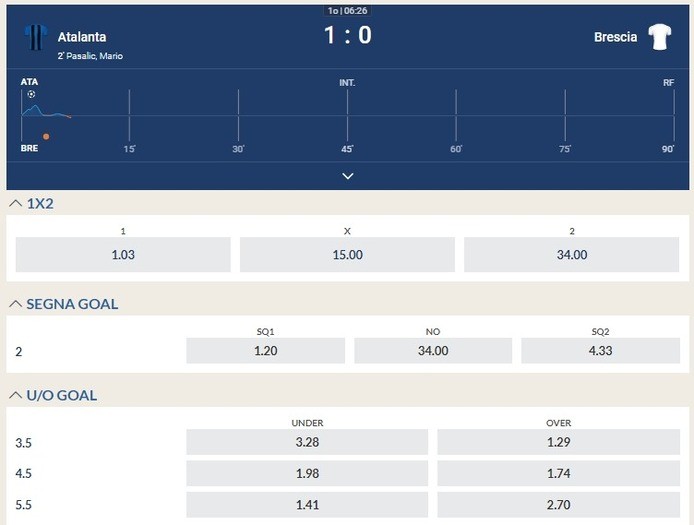Screen dimensions: 694x525
Task: Click the Brescia white jersey icon
Action: click(659, 37)
